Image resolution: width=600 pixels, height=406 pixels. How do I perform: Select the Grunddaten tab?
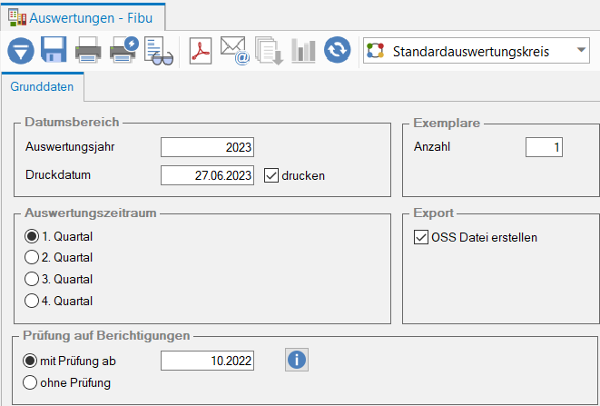tap(42, 86)
